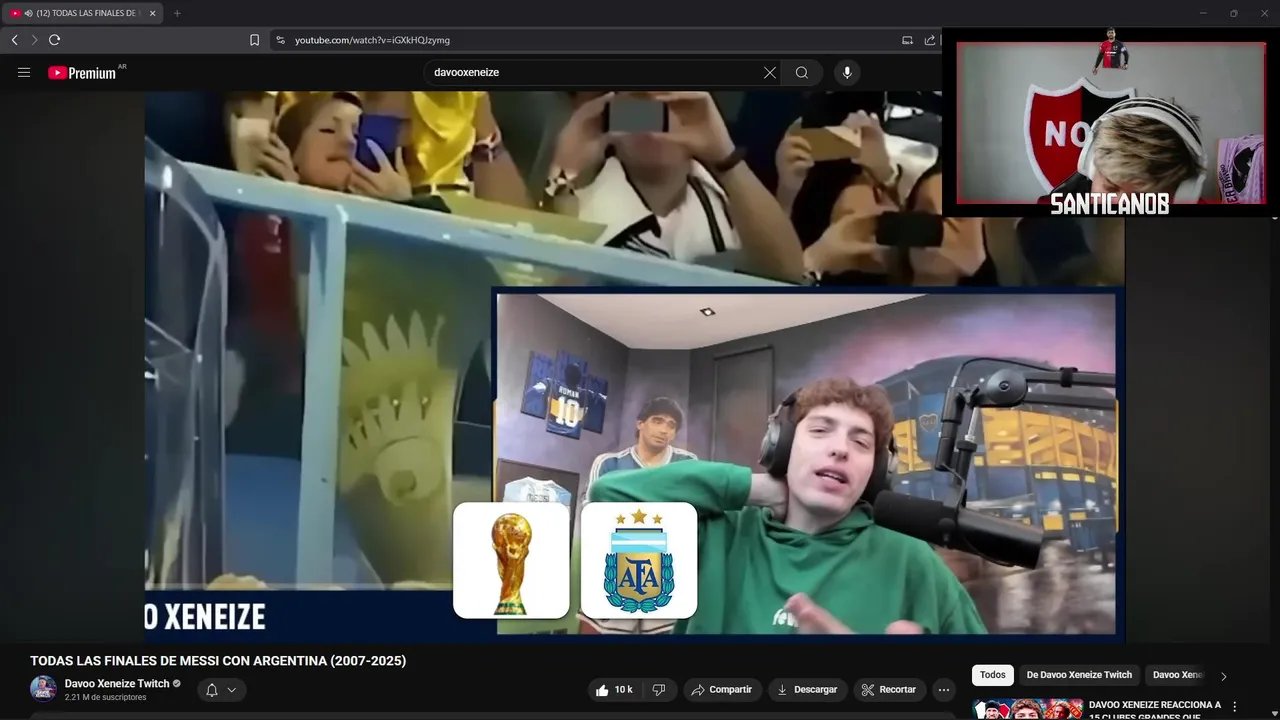
Task: Click the 2.21 M de suscriptores text
Action: [x=105, y=698]
